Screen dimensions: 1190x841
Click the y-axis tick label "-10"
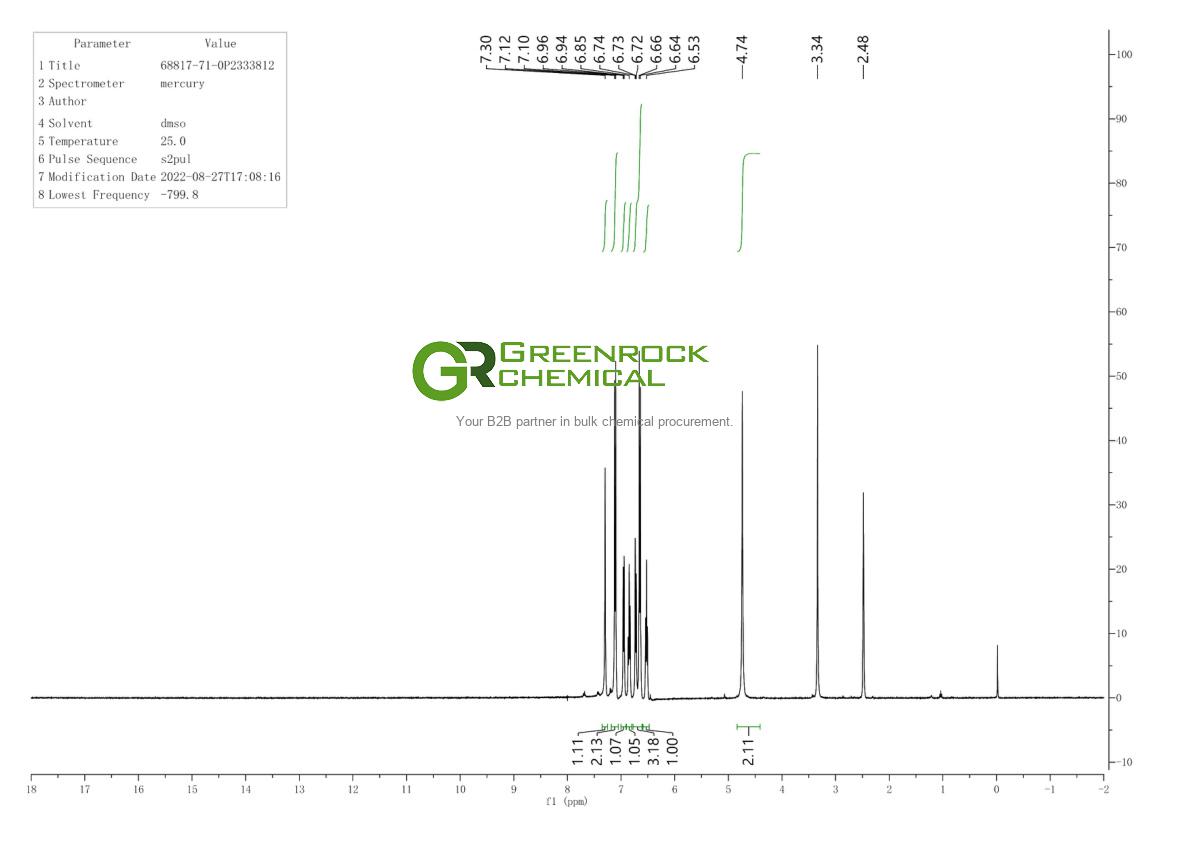point(1124,762)
